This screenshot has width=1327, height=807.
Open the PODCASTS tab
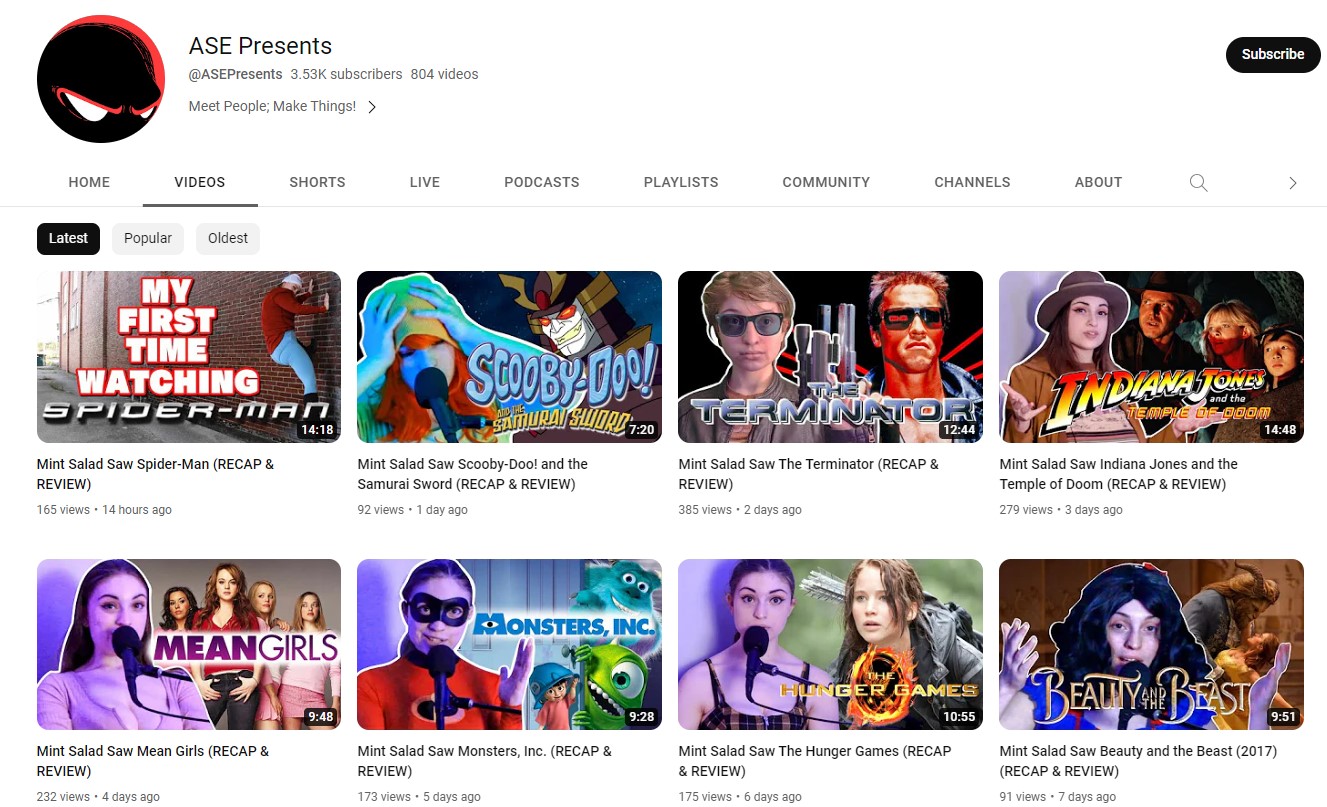coord(542,182)
